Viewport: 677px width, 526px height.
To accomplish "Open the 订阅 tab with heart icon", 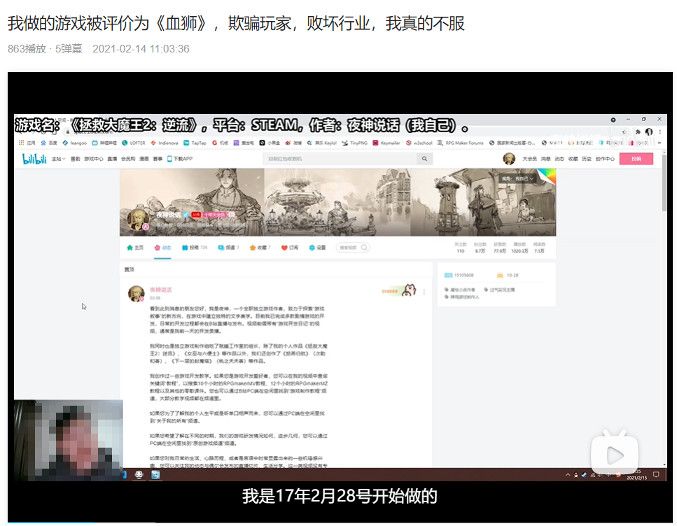I will pos(290,247).
